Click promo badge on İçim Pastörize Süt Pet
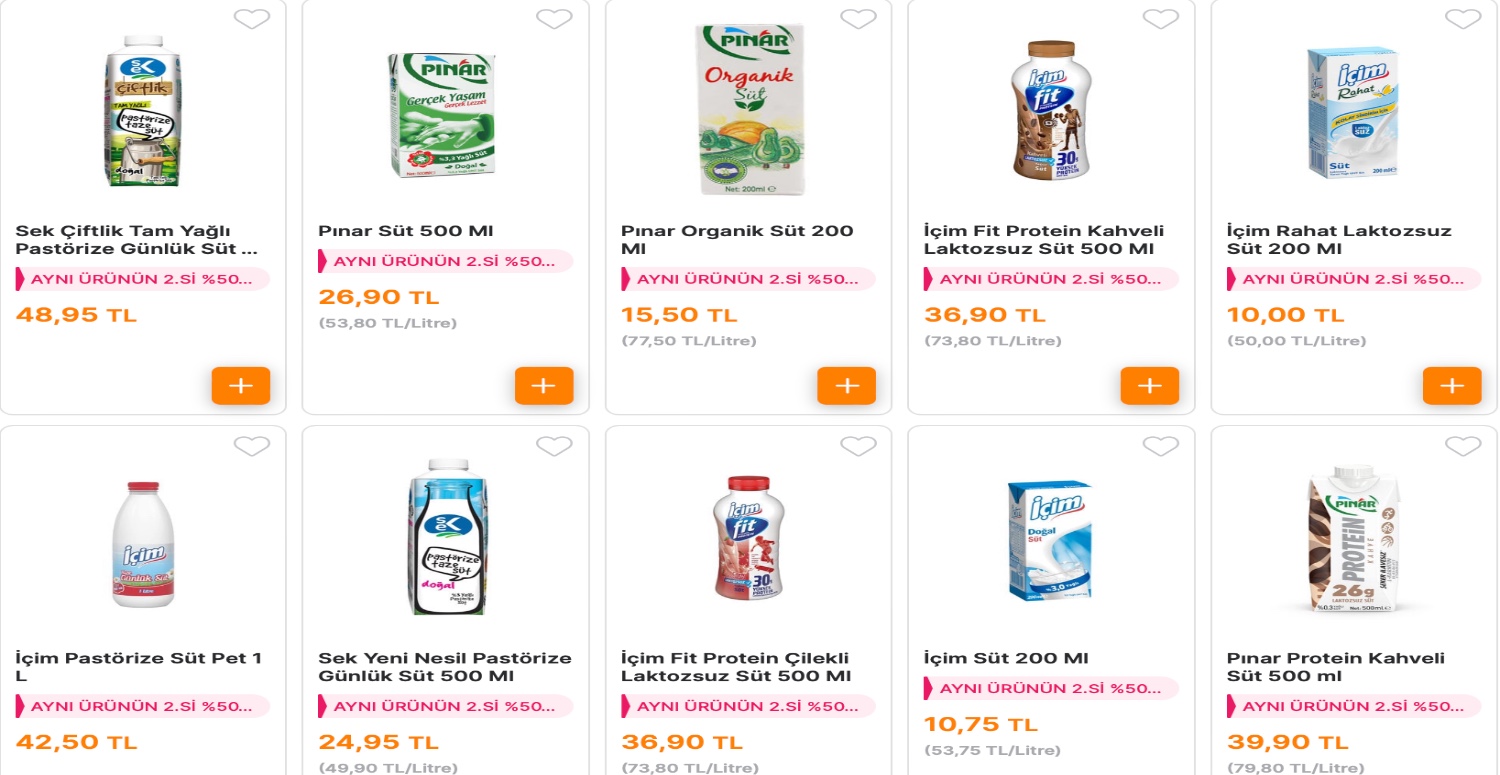This screenshot has width=1500, height=775. click(142, 706)
